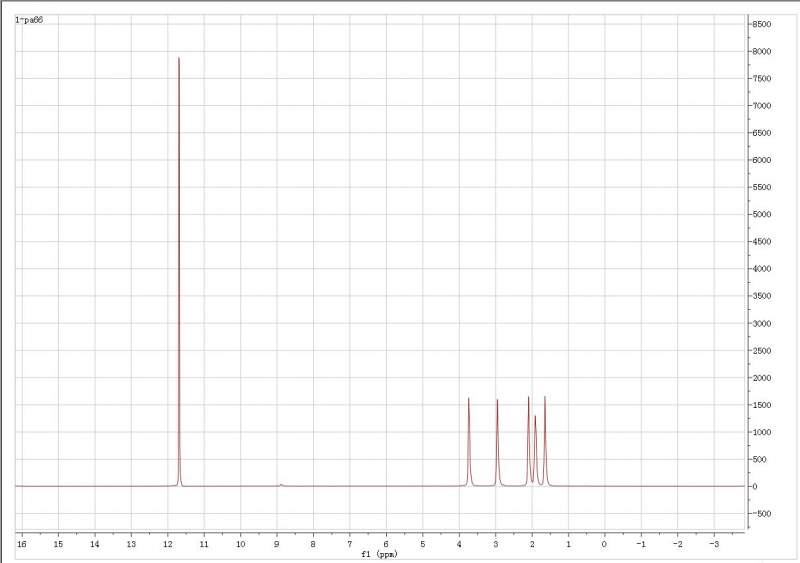This screenshot has width=800, height=563.
Task: Click the '7' tick on the ppm axis
Action: coord(349,544)
